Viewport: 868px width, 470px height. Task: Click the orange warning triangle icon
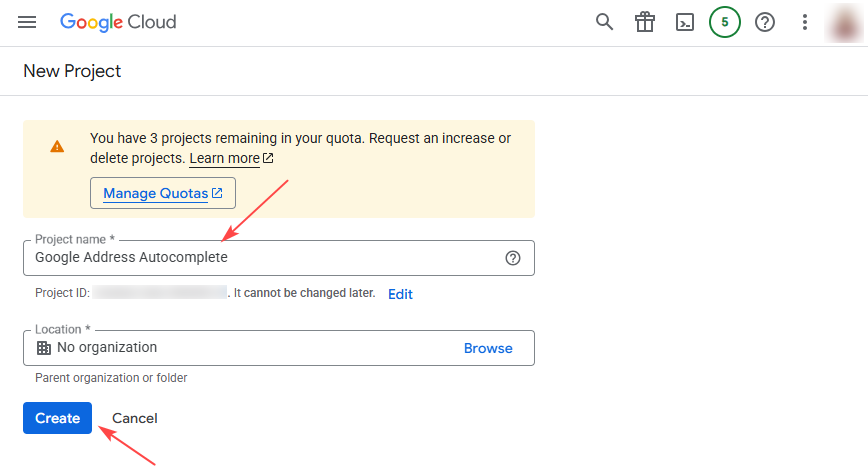click(x=57, y=146)
